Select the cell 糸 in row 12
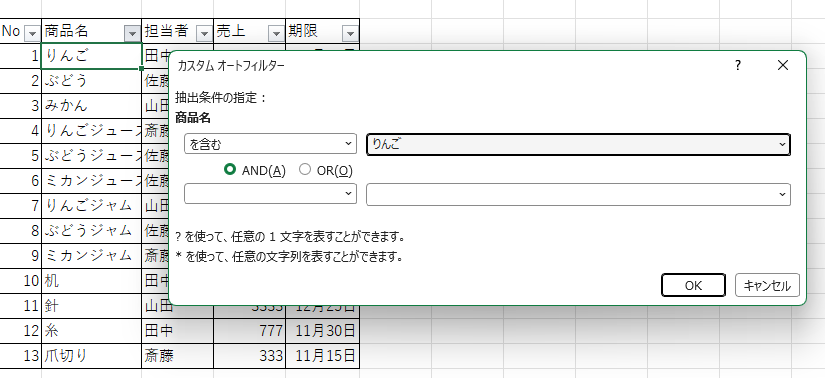 tap(91, 331)
